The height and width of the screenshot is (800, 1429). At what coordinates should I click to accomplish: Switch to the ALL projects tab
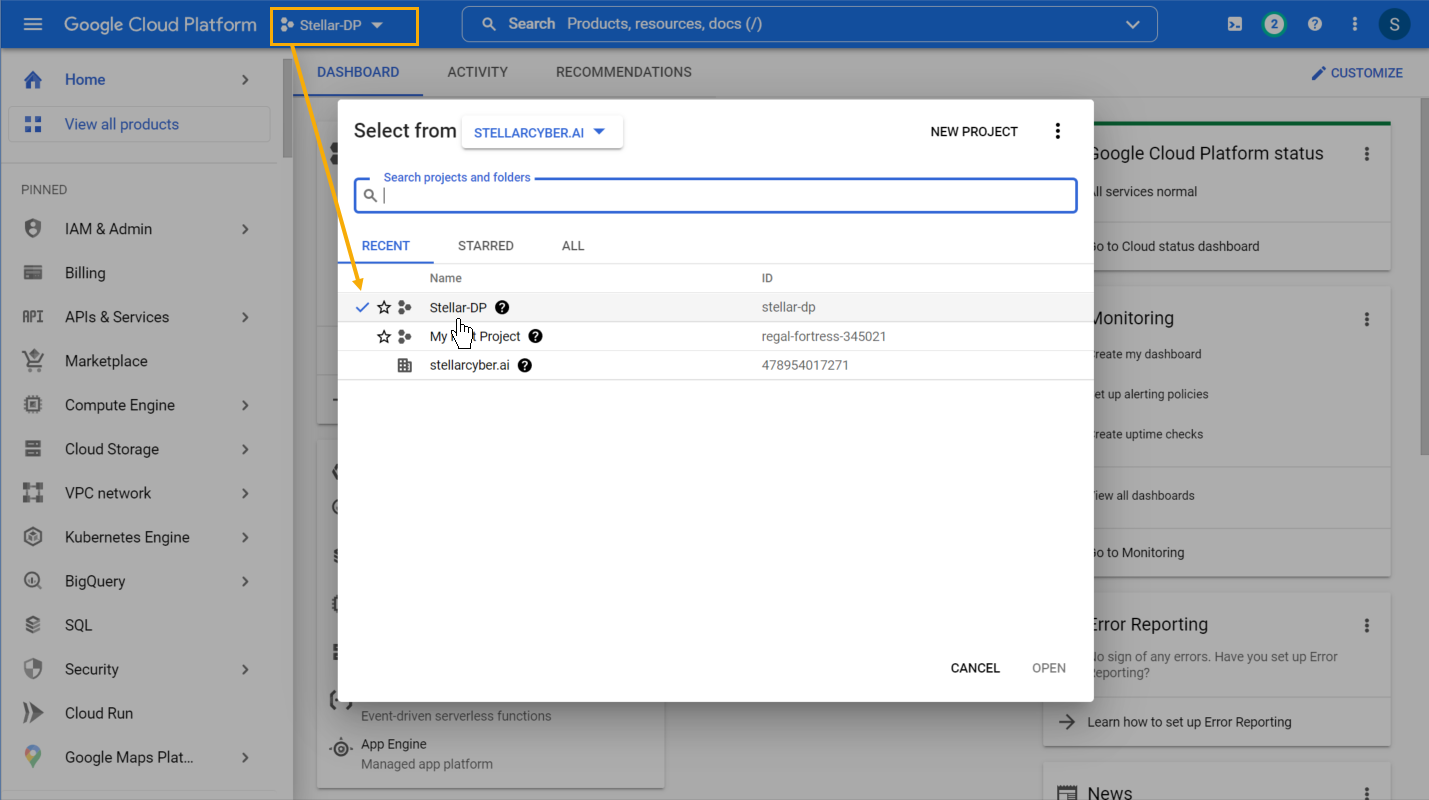(573, 246)
